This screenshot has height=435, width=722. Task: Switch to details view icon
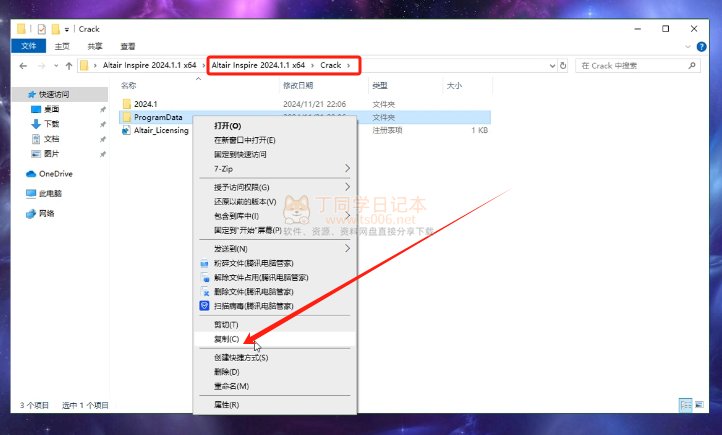[x=686, y=405]
